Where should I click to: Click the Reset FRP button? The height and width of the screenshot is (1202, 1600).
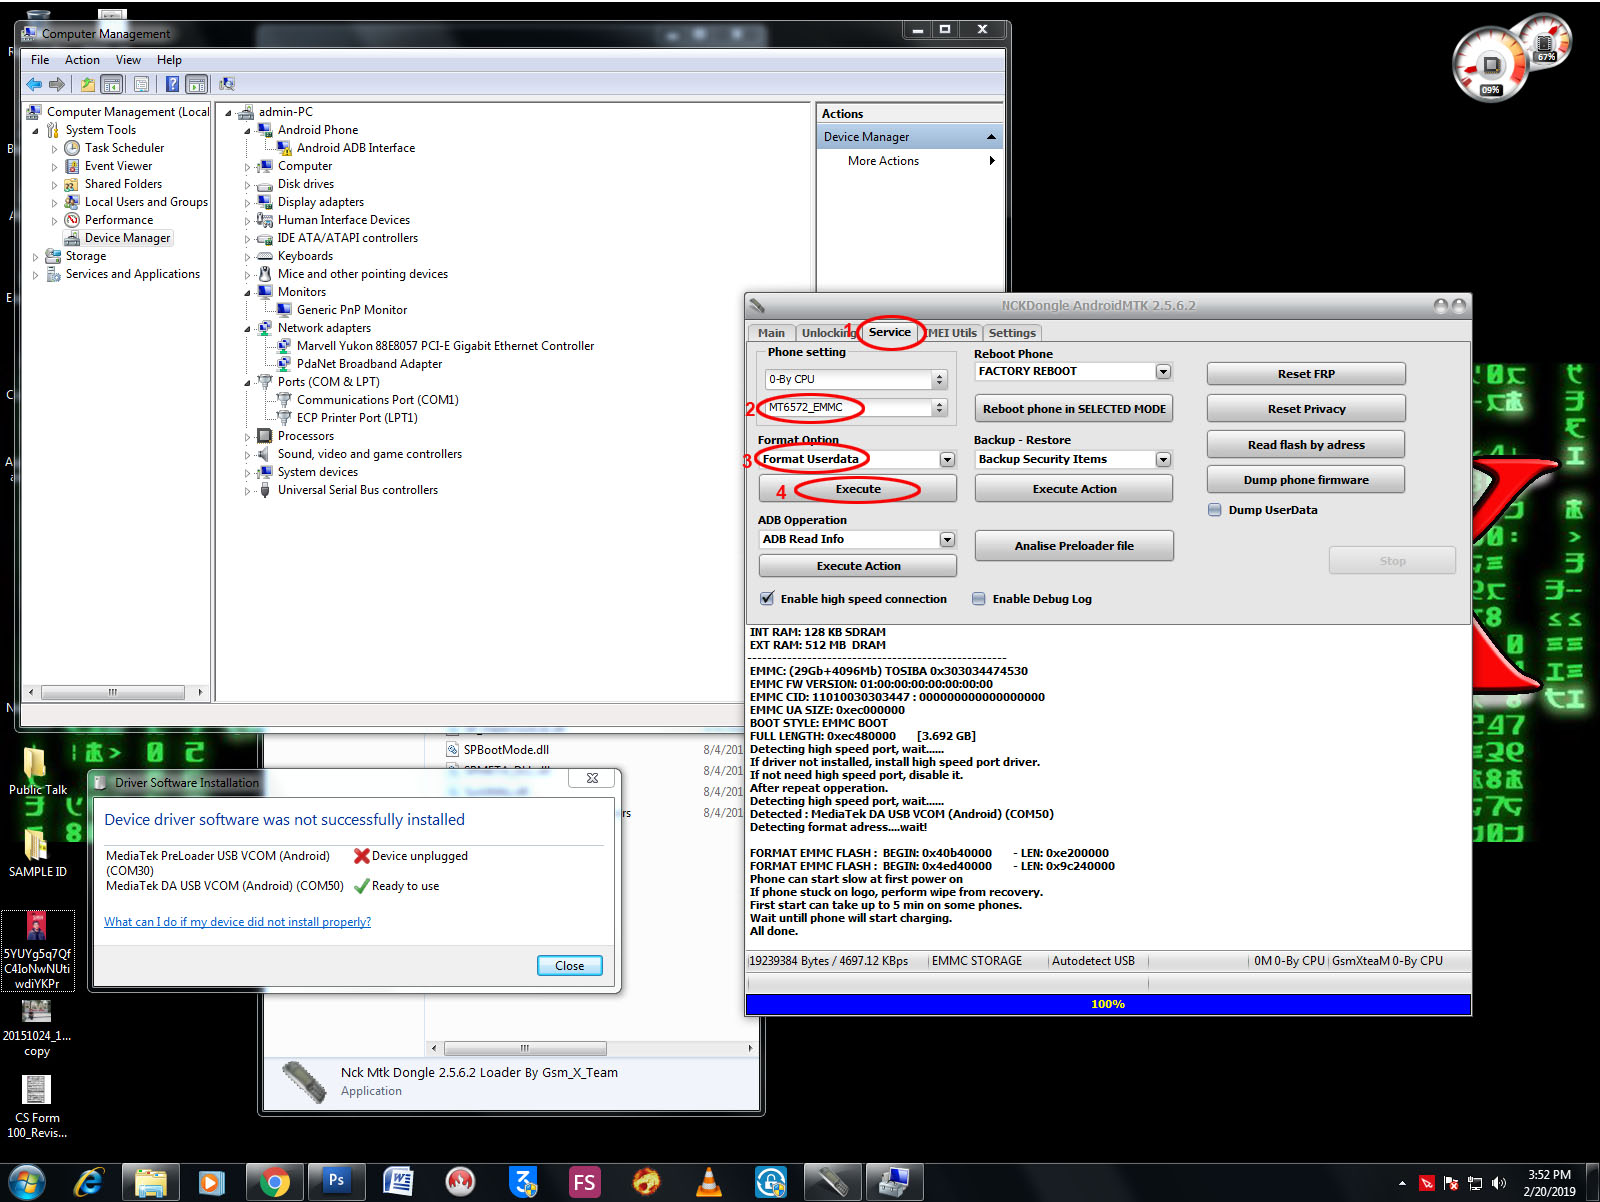(x=1306, y=374)
